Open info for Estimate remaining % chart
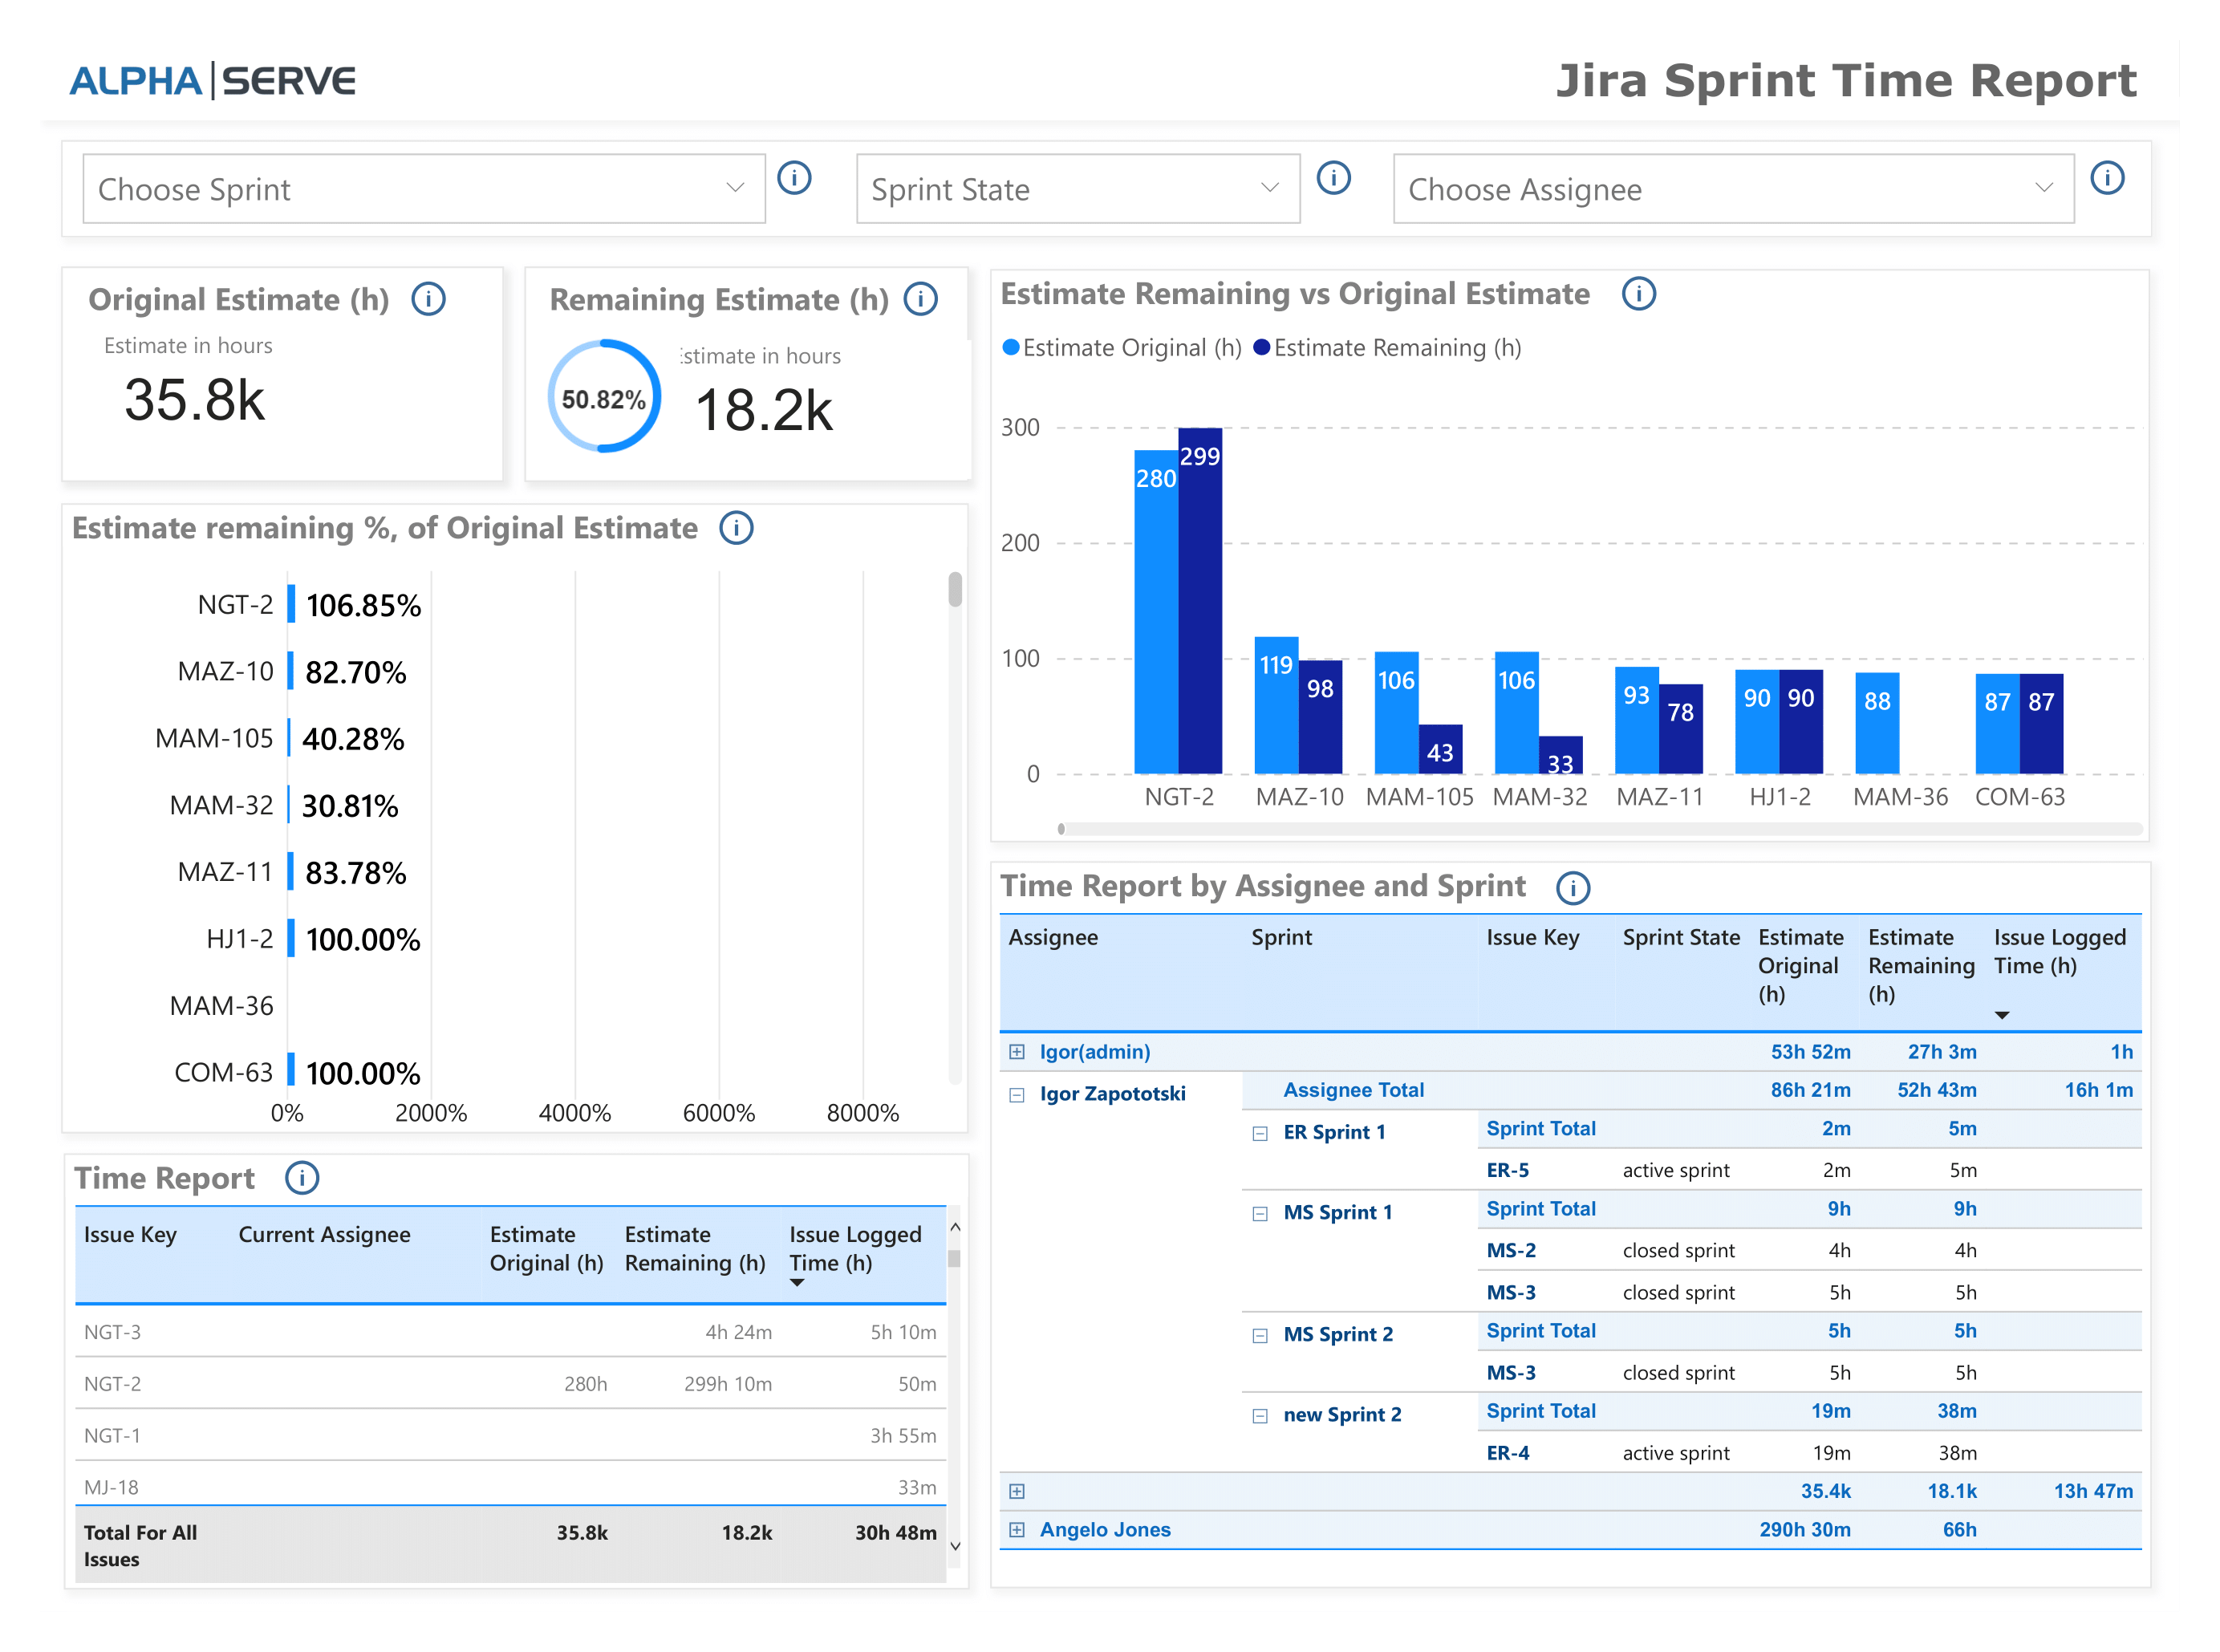This screenshot has height=1652, width=2220. pyautogui.click(x=736, y=528)
